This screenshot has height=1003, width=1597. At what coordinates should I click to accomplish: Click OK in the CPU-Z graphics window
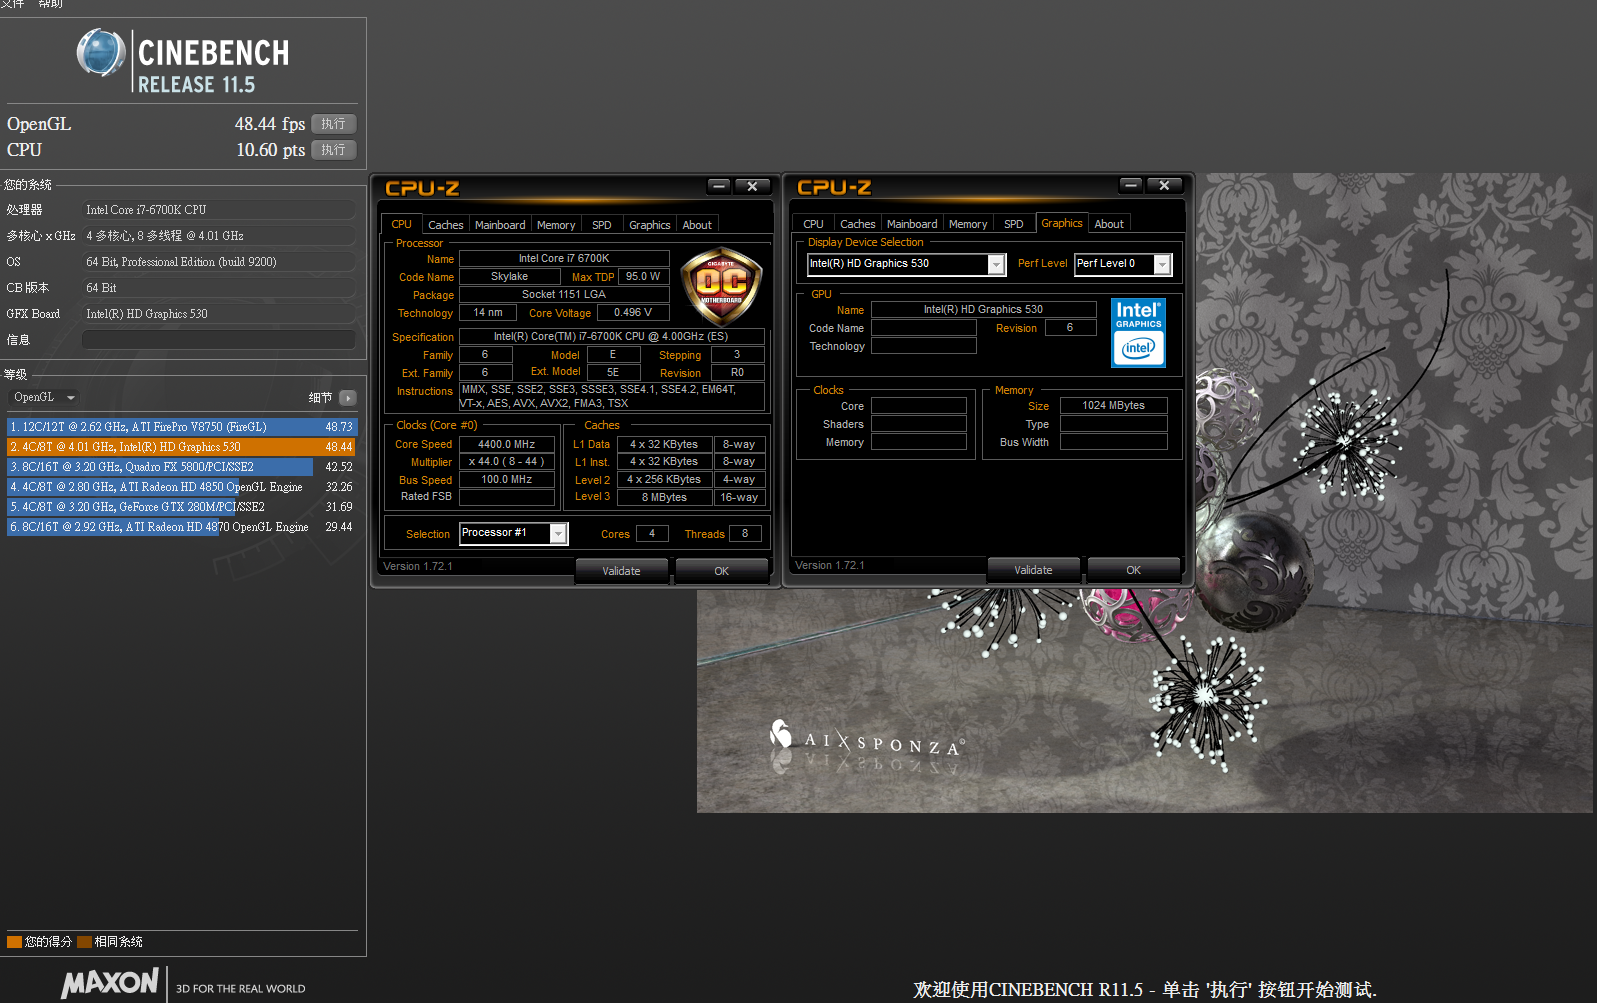[x=1133, y=570]
